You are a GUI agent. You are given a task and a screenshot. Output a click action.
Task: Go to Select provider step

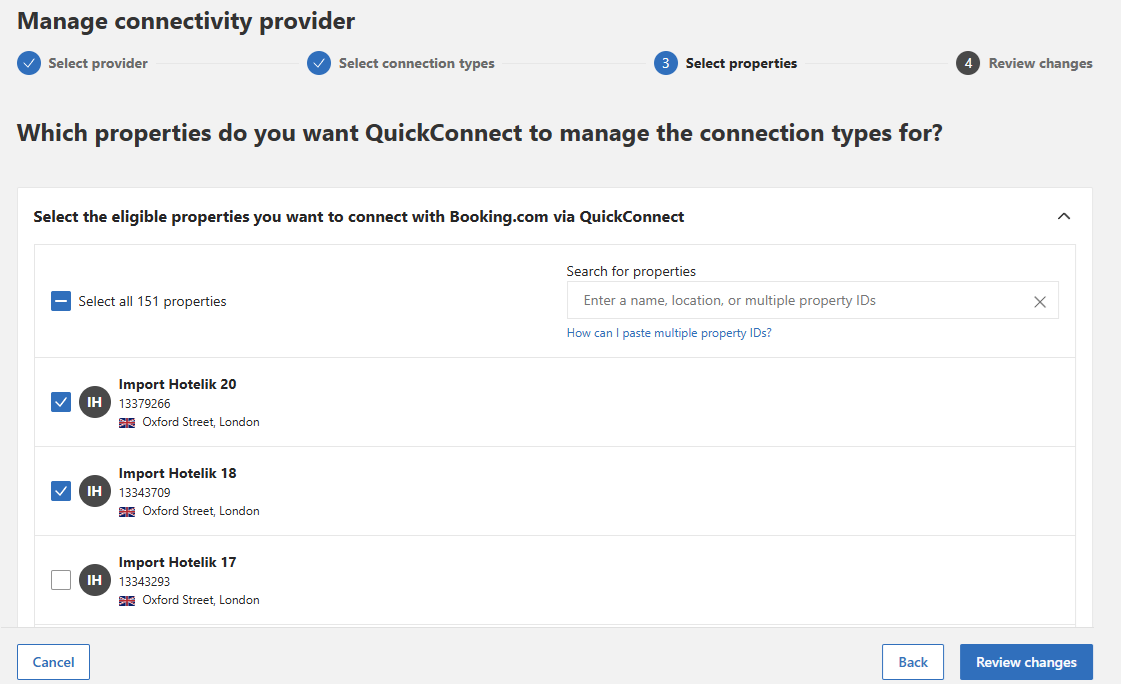click(x=97, y=63)
